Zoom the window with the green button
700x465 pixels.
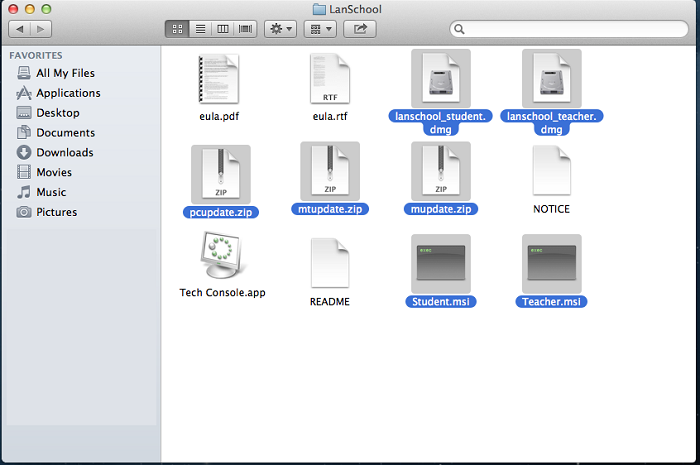click(x=46, y=8)
